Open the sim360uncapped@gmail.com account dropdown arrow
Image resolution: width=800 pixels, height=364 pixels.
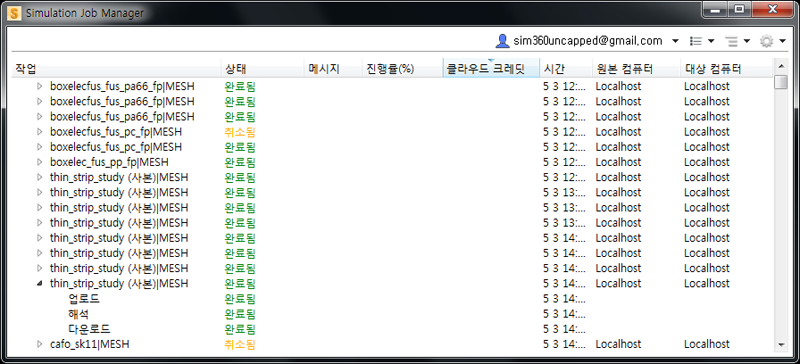[676, 41]
